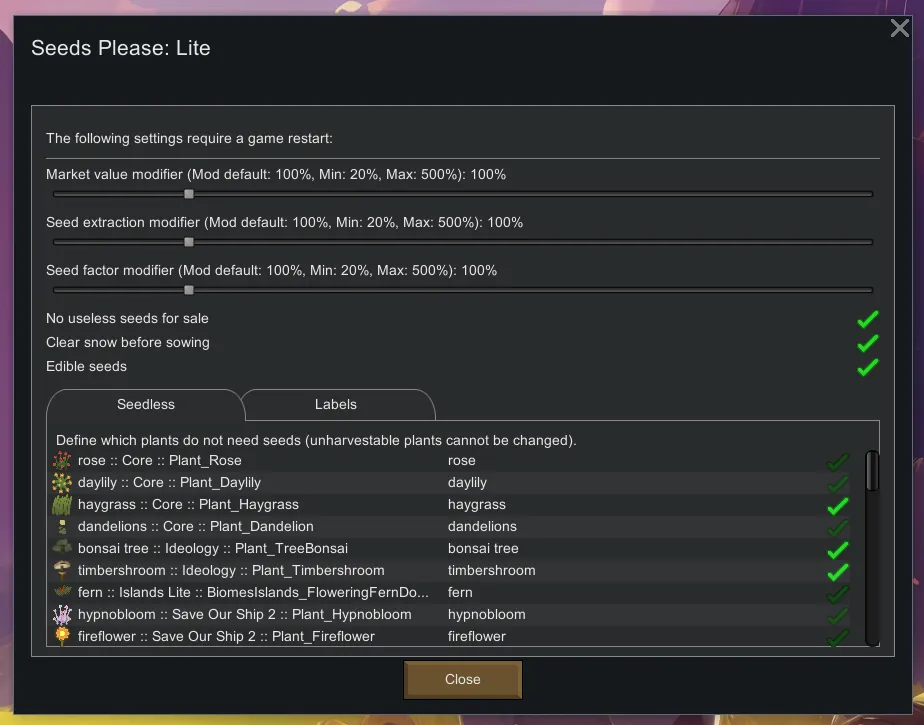Click the plant list scrollbar
The width and height of the screenshot is (924, 725).
point(872,471)
